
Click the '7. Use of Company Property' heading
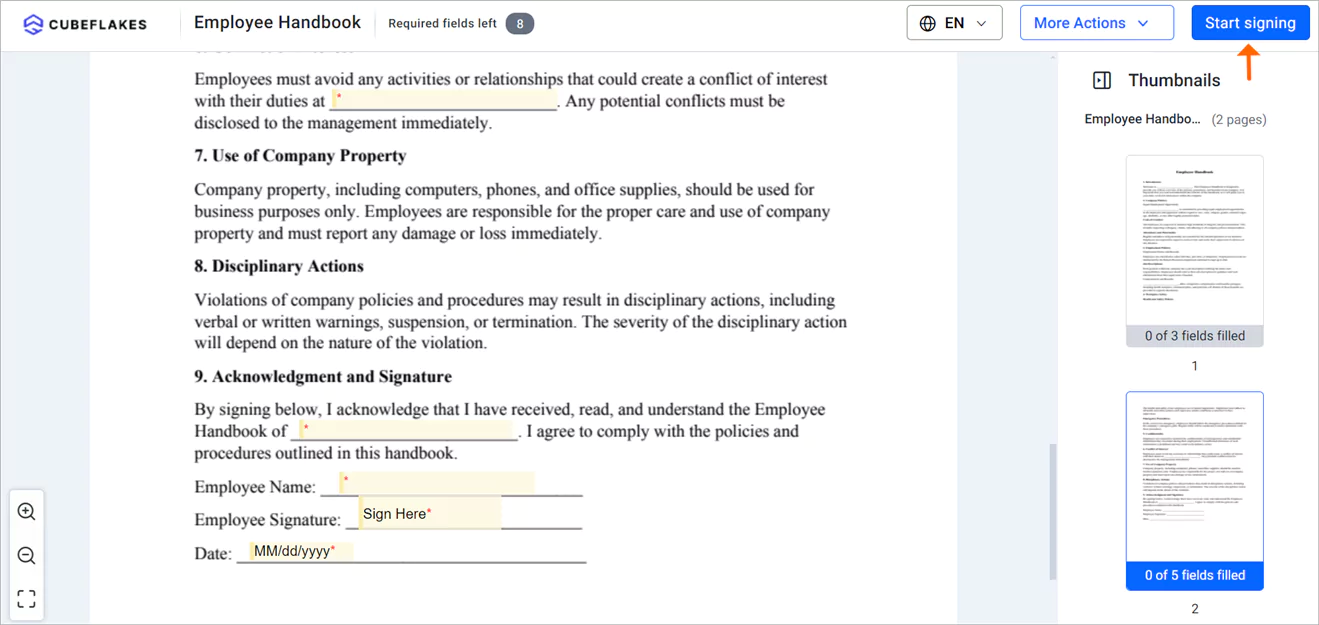click(300, 156)
